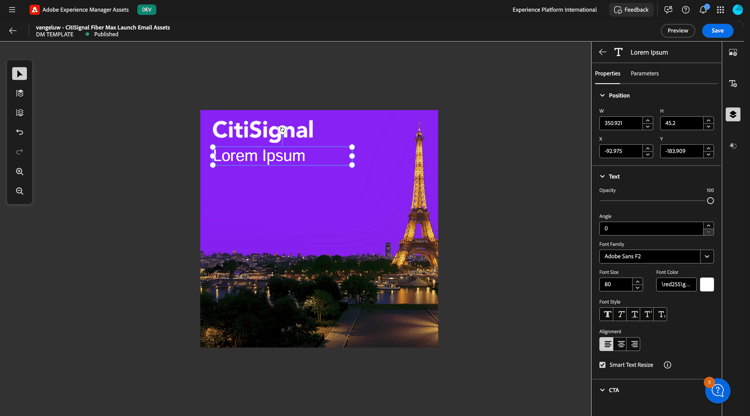Click the X position input field
Image resolution: width=750 pixels, height=416 pixels.
coord(621,151)
